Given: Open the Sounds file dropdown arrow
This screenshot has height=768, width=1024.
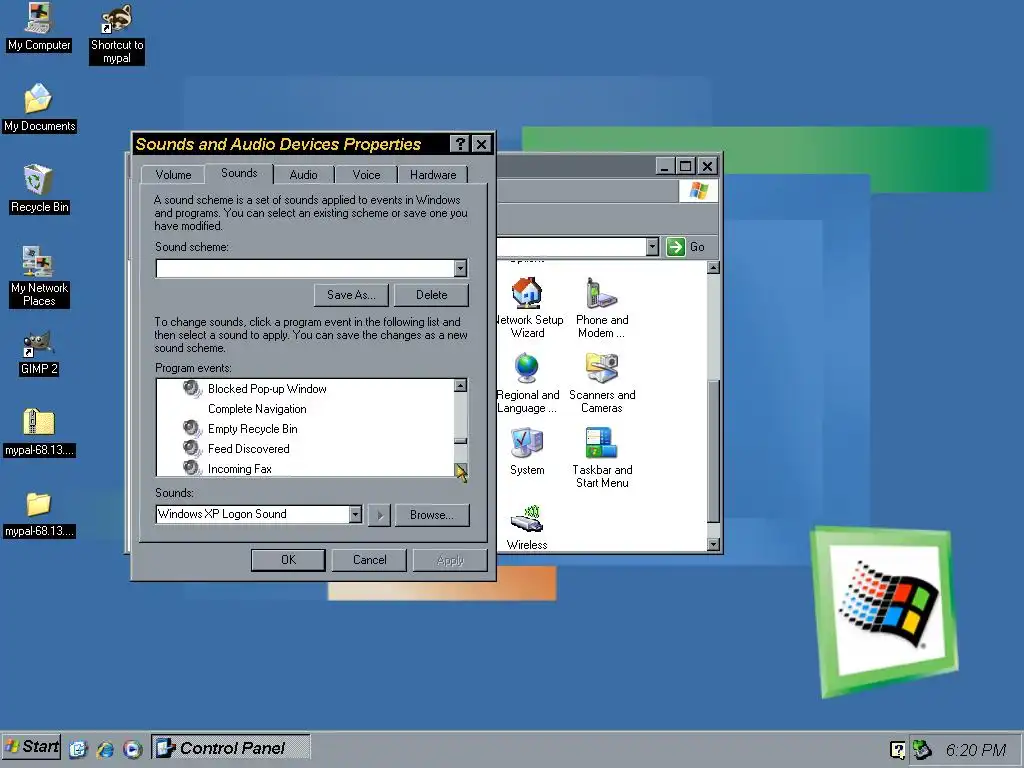Looking at the screenshot, I should click(x=355, y=515).
